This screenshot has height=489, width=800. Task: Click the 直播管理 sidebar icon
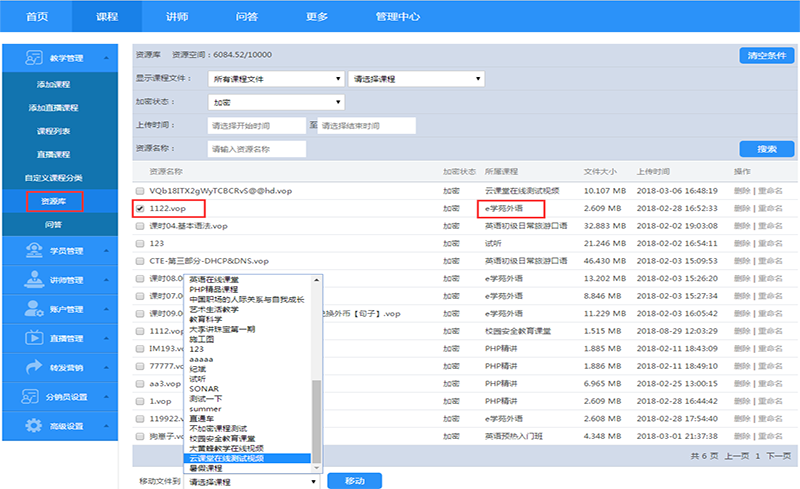(31, 338)
